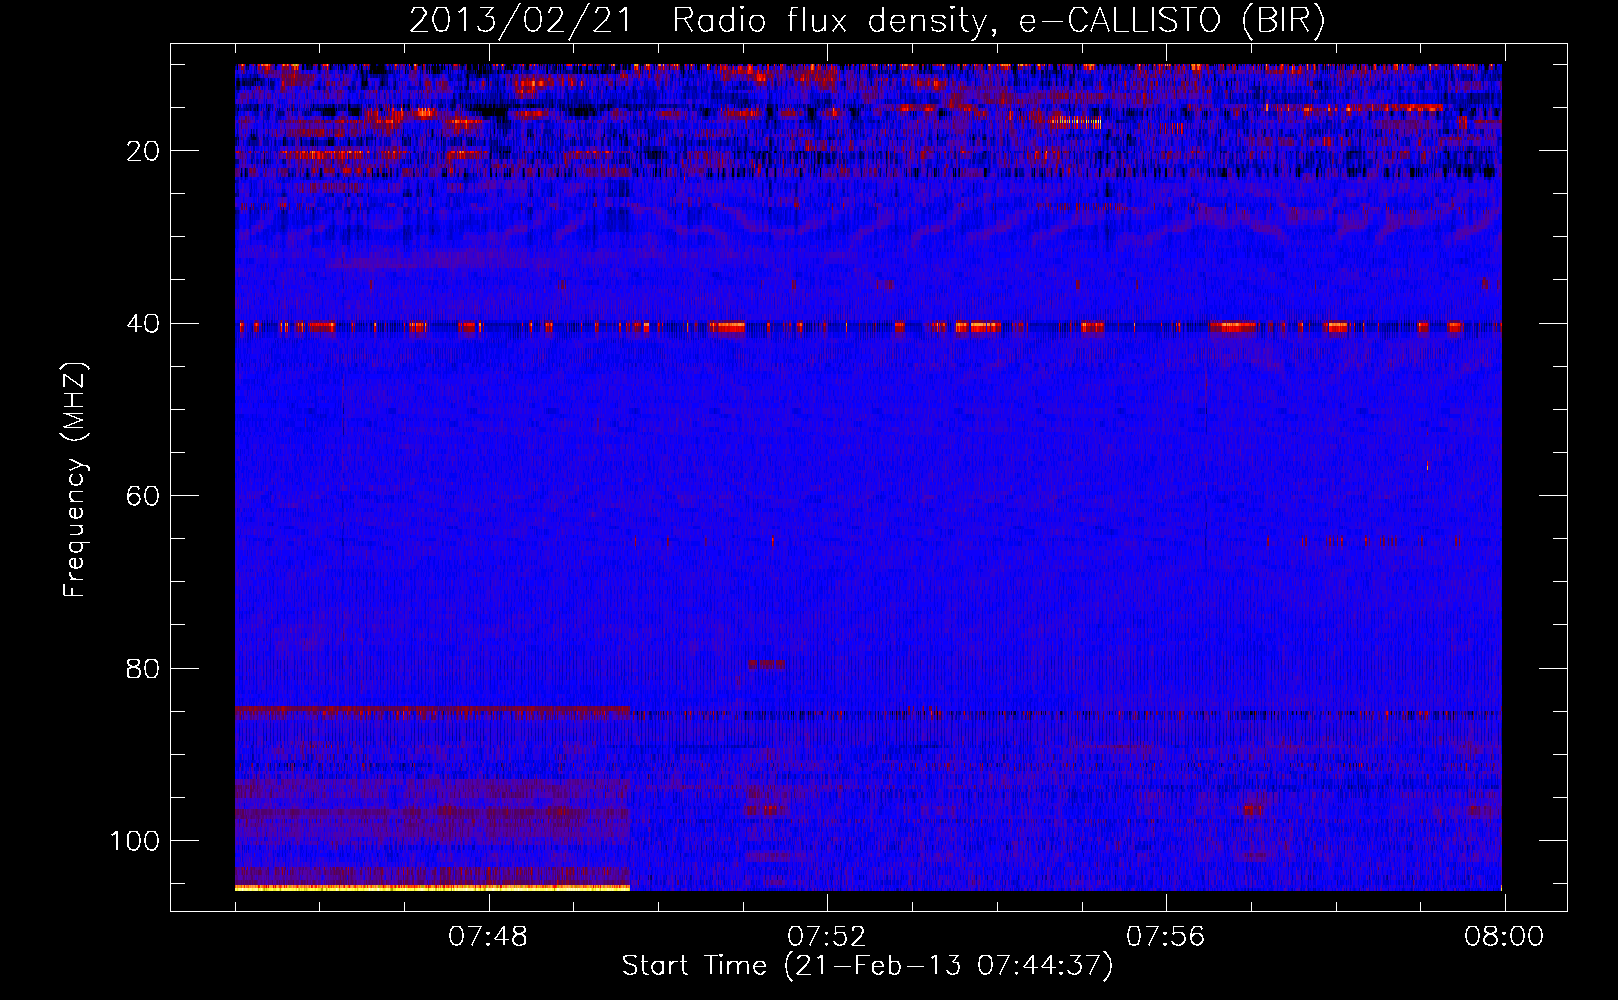1618x1000 pixels.
Task: Click the 08:00 time label
Action: (x=1504, y=937)
